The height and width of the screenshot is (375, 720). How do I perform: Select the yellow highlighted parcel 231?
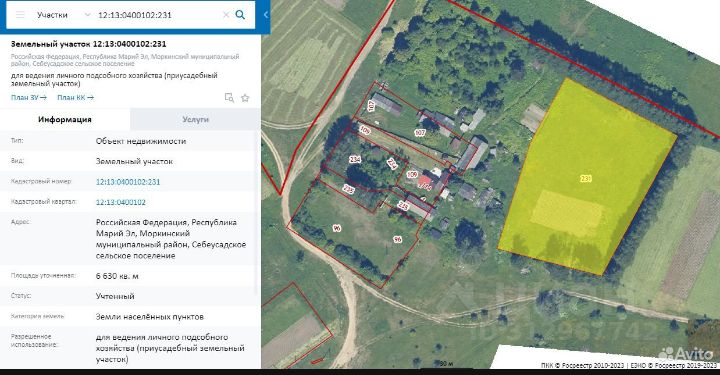click(585, 179)
